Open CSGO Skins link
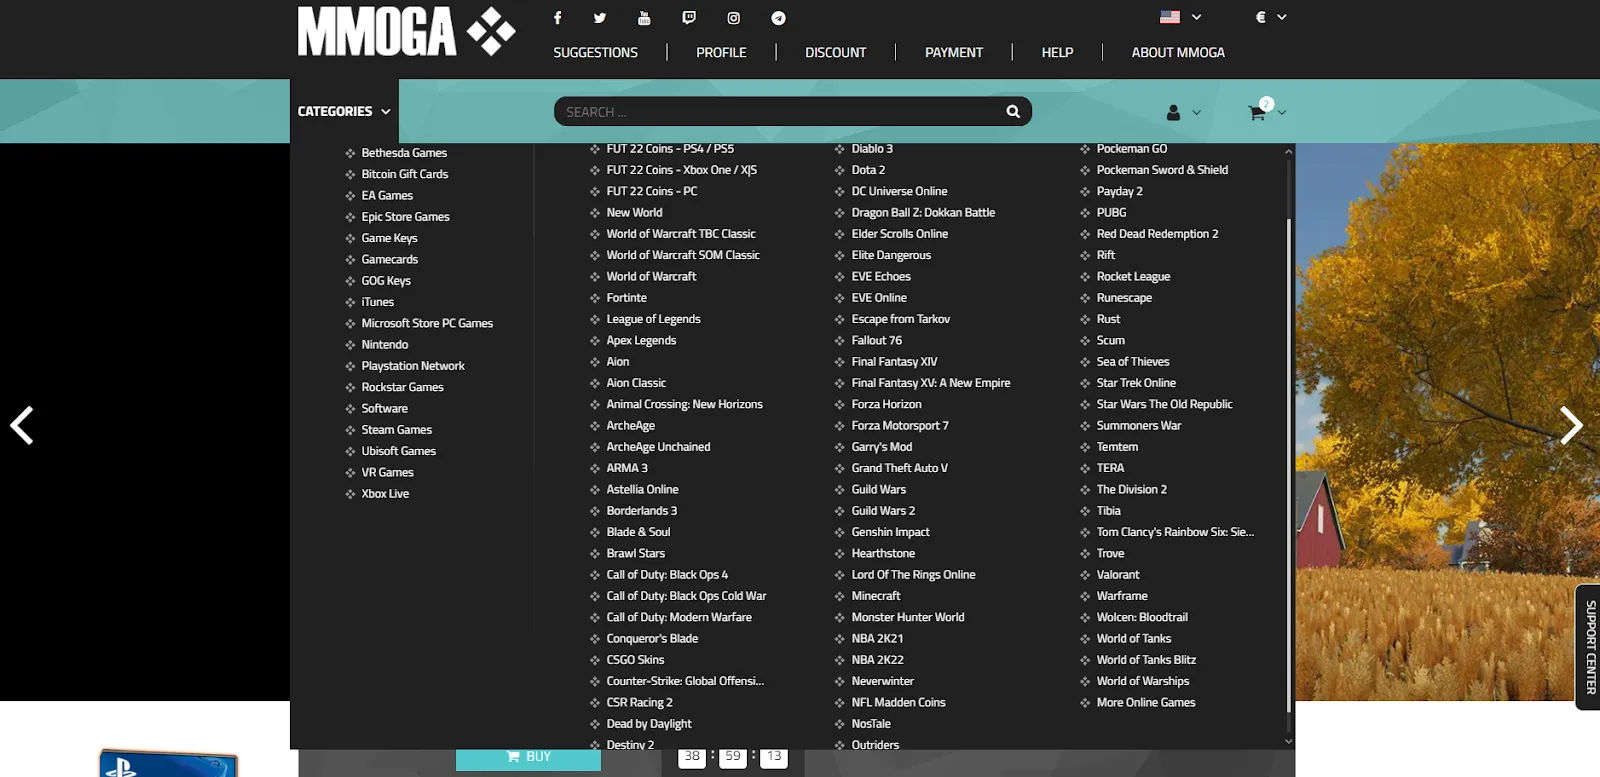This screenshot has width=1600, height=777. point(635,660)
